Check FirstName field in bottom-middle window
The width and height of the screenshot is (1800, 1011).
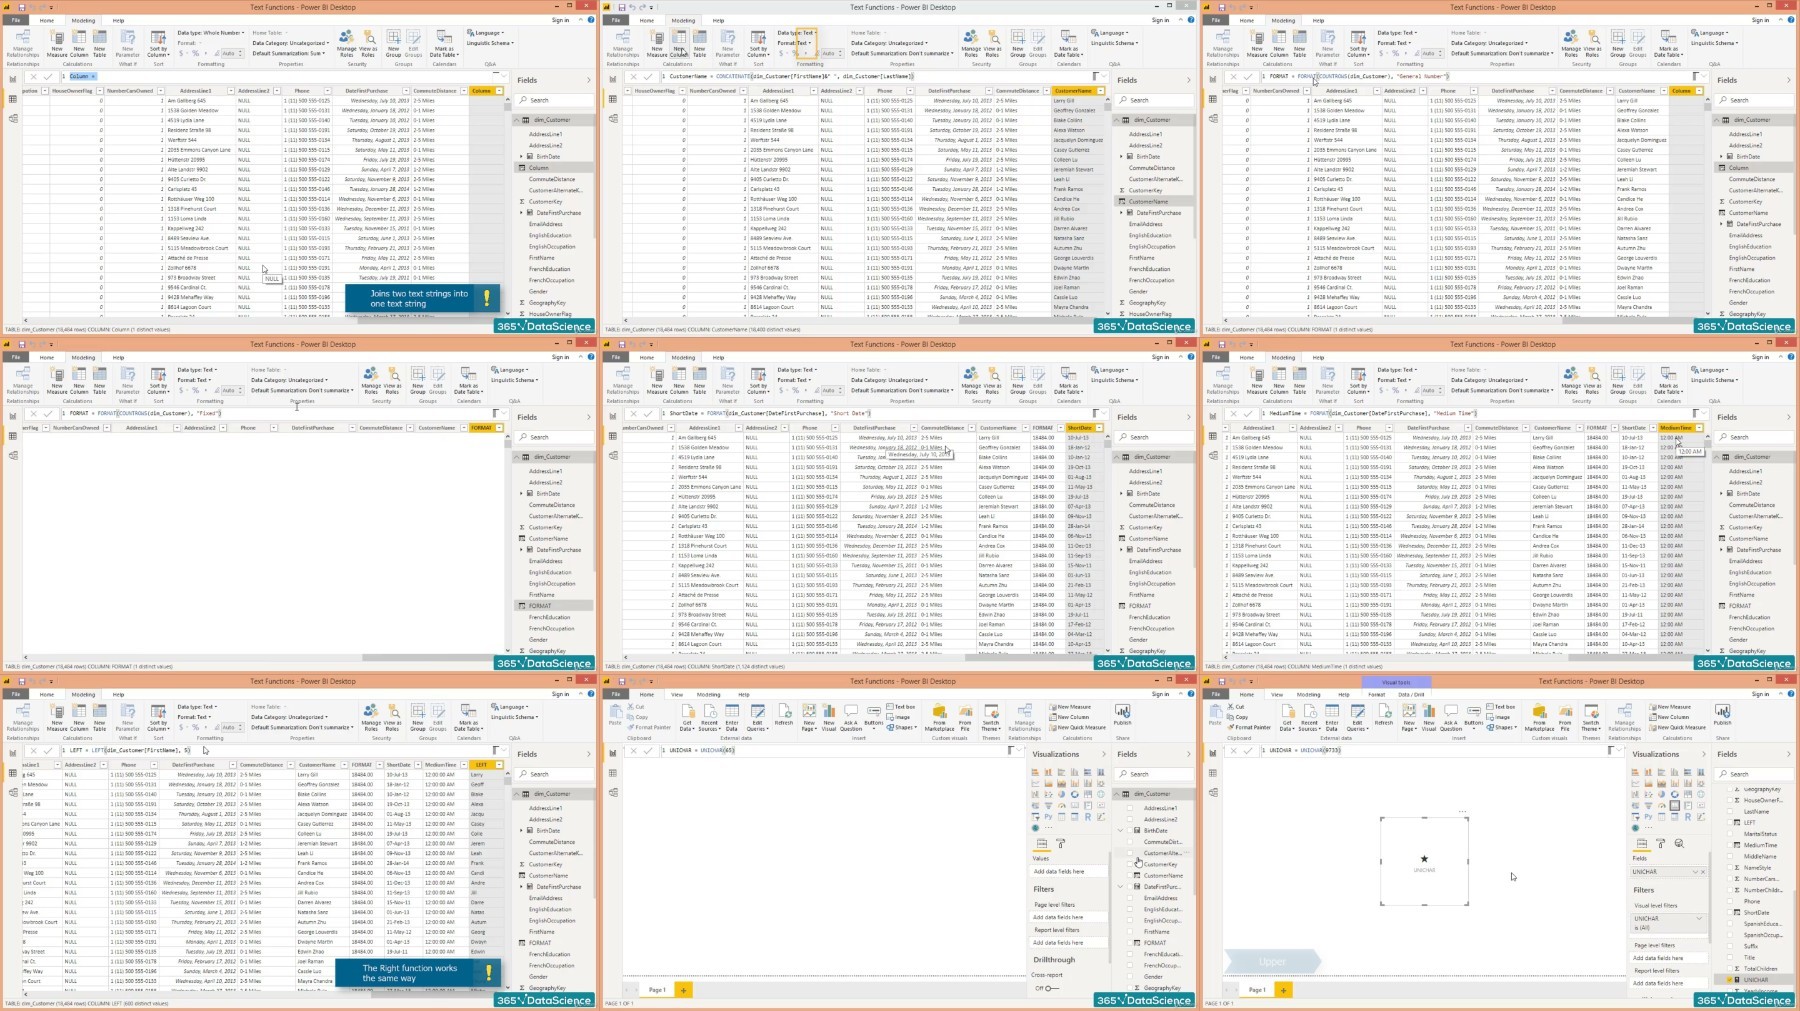click(x=1130, y=931)
